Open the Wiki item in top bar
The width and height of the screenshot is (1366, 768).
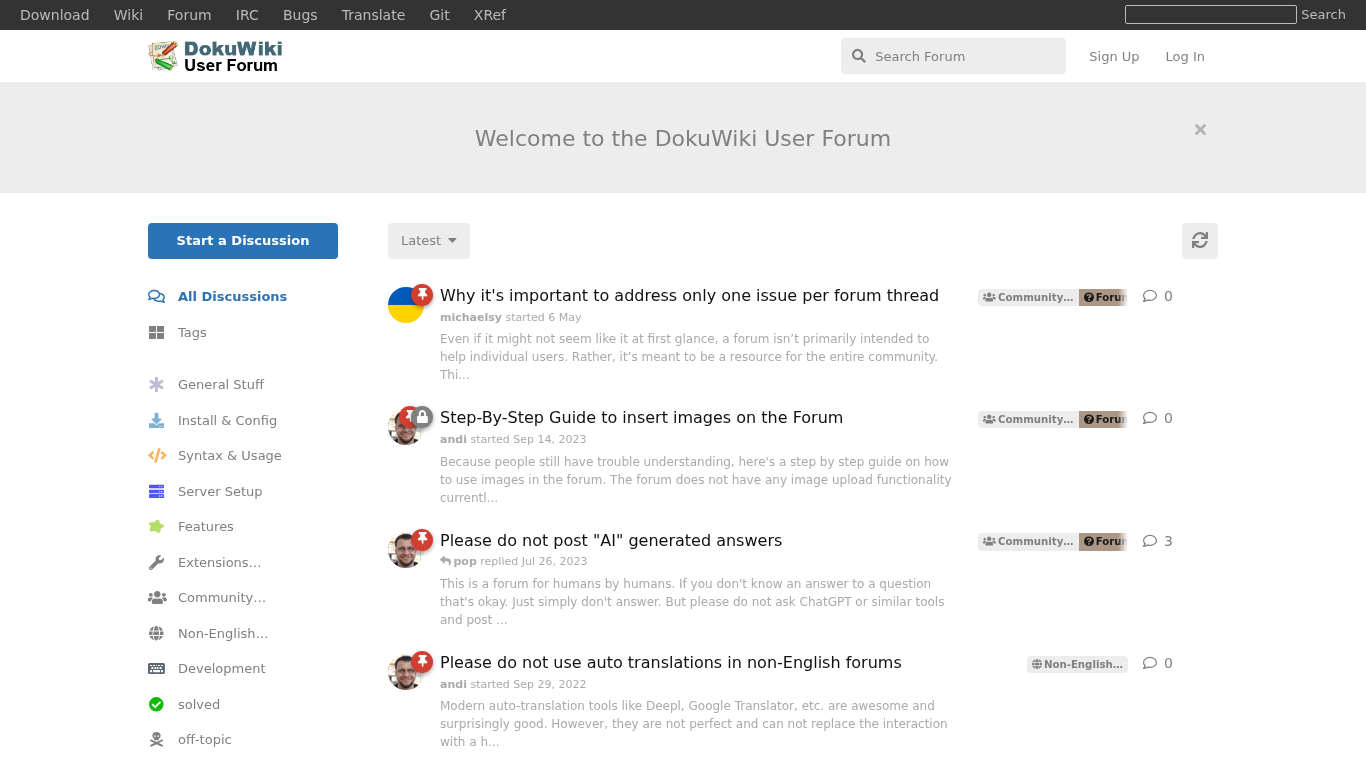point(128,15)
